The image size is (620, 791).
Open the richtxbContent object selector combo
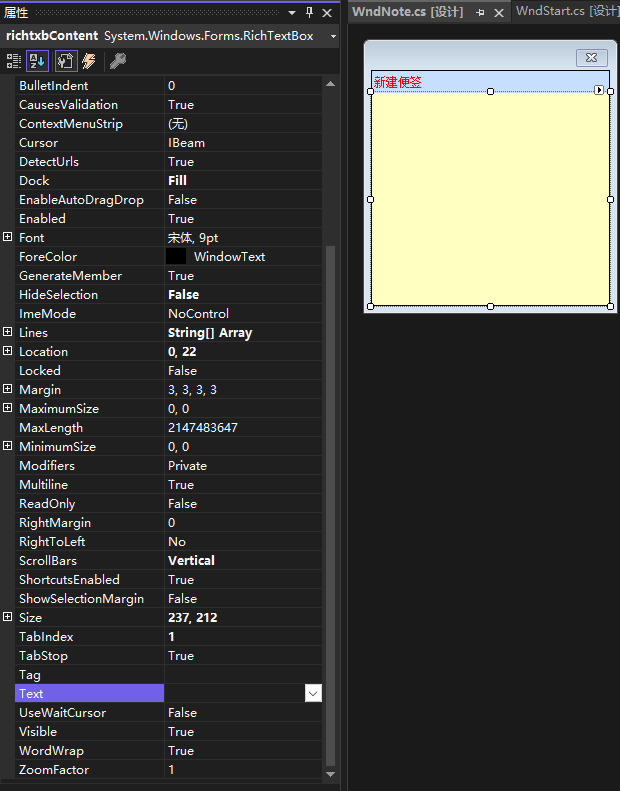coord(332,36)
